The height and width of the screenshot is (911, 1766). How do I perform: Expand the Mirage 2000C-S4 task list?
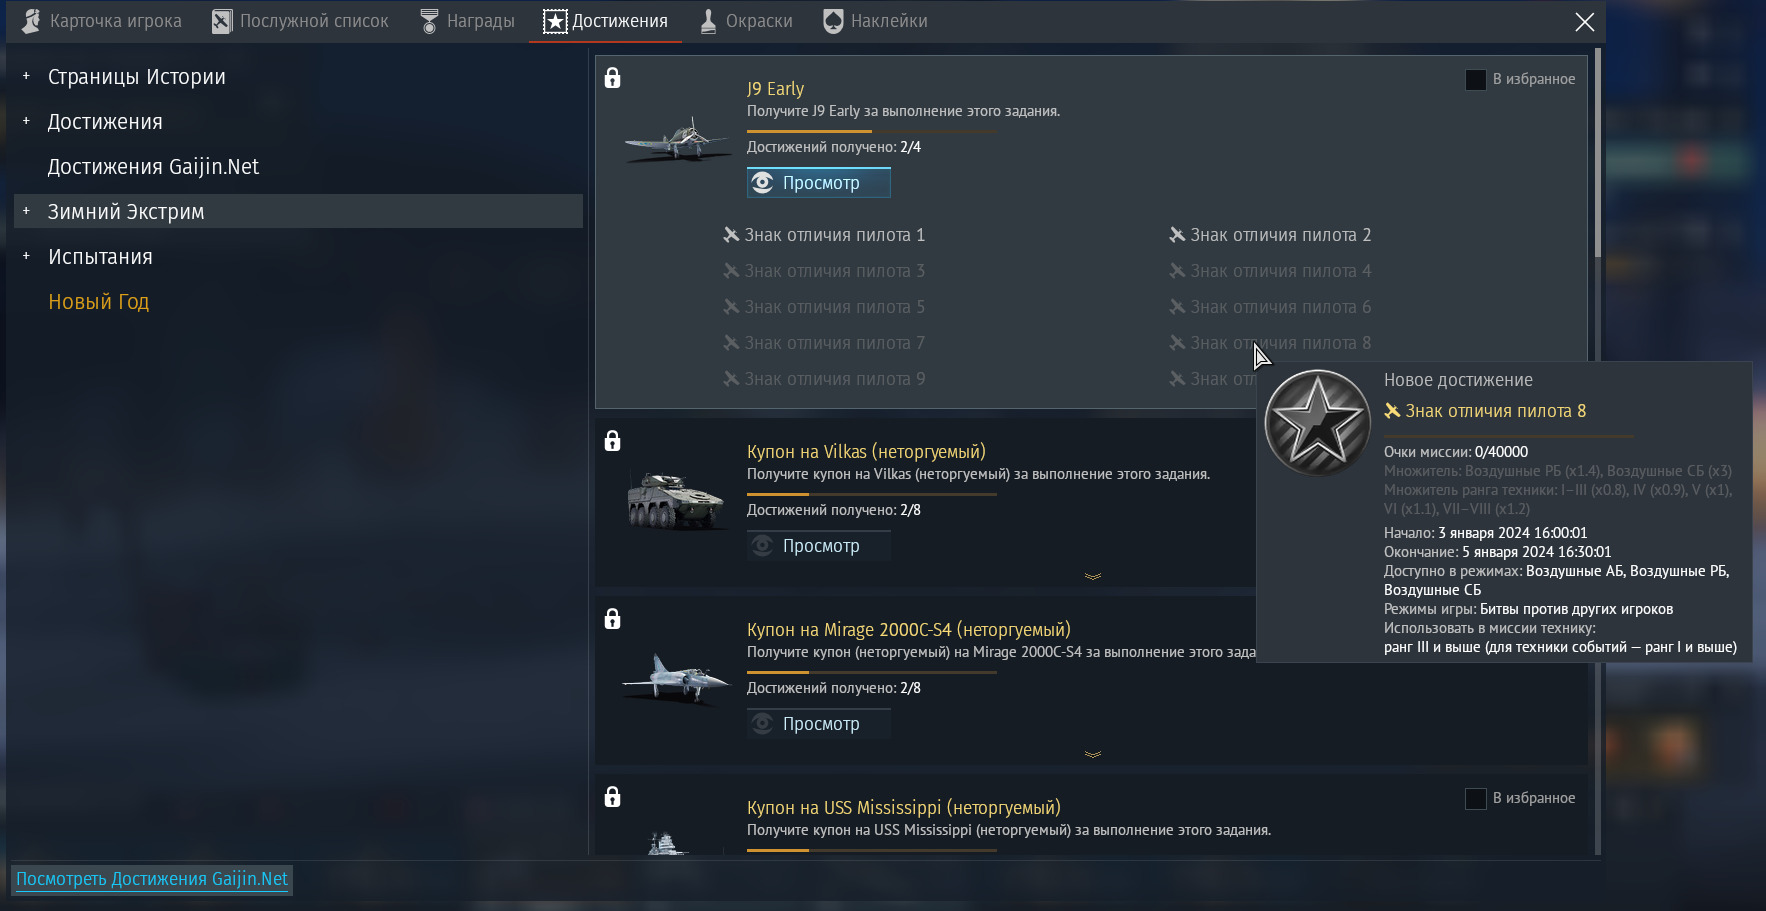1093,754
